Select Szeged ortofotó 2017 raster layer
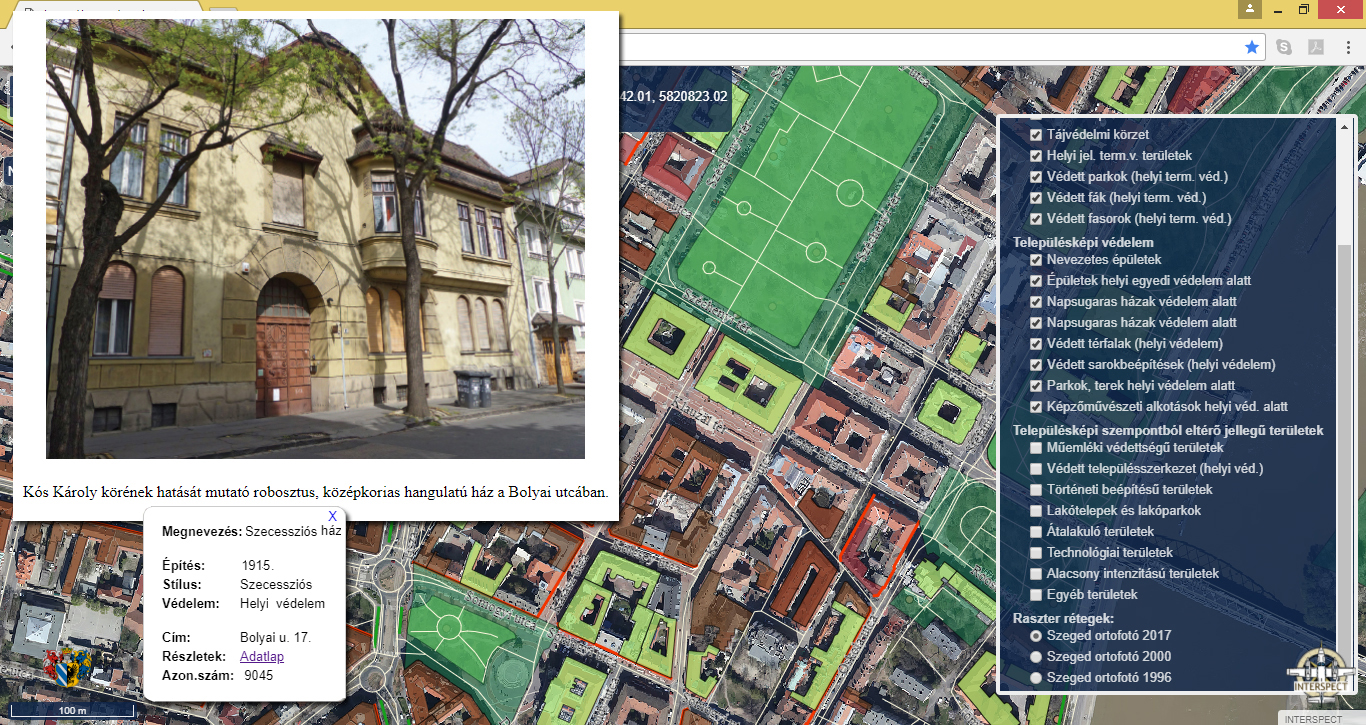1366x725 pixels. tap(1037, 636)
